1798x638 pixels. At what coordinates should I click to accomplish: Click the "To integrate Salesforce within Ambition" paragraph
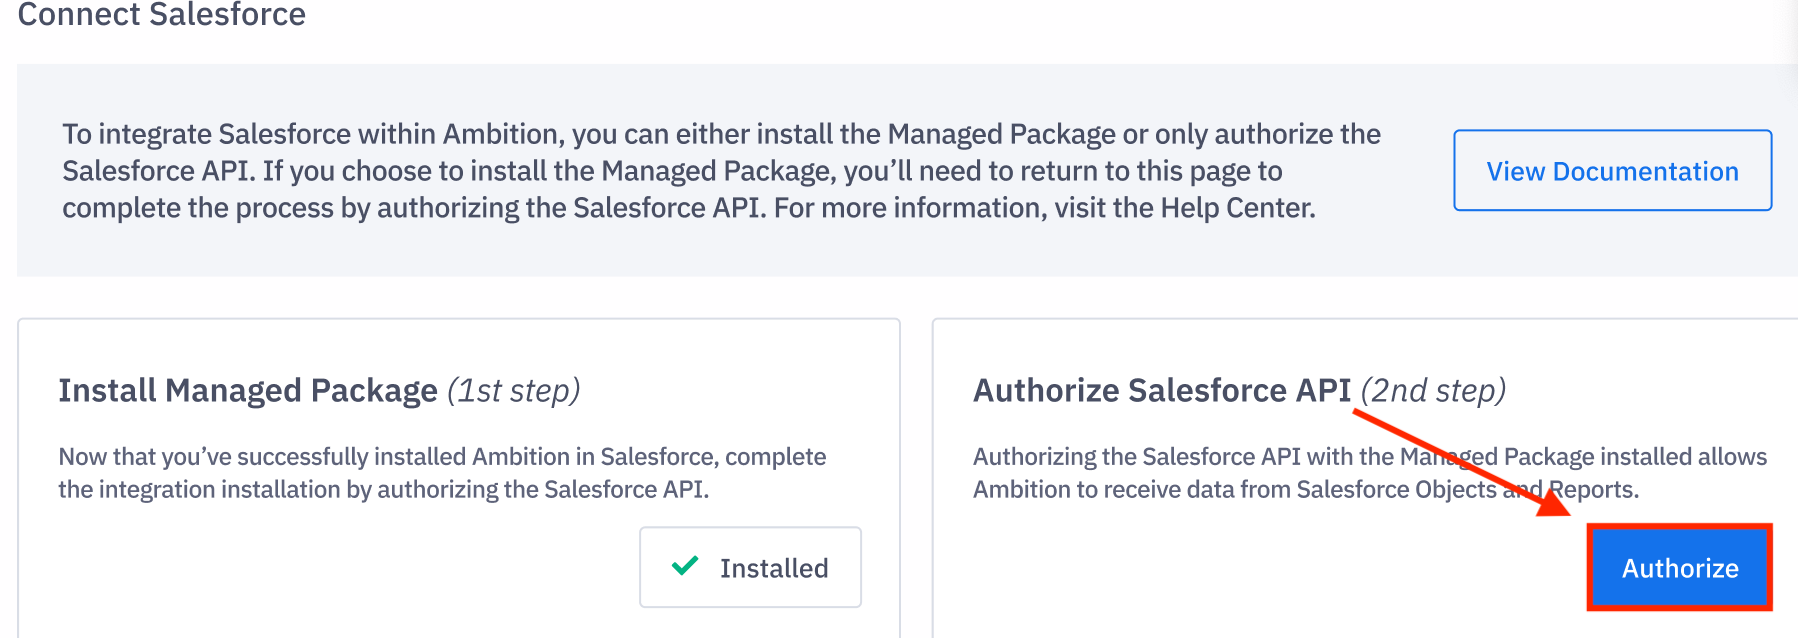pos(721,171)
